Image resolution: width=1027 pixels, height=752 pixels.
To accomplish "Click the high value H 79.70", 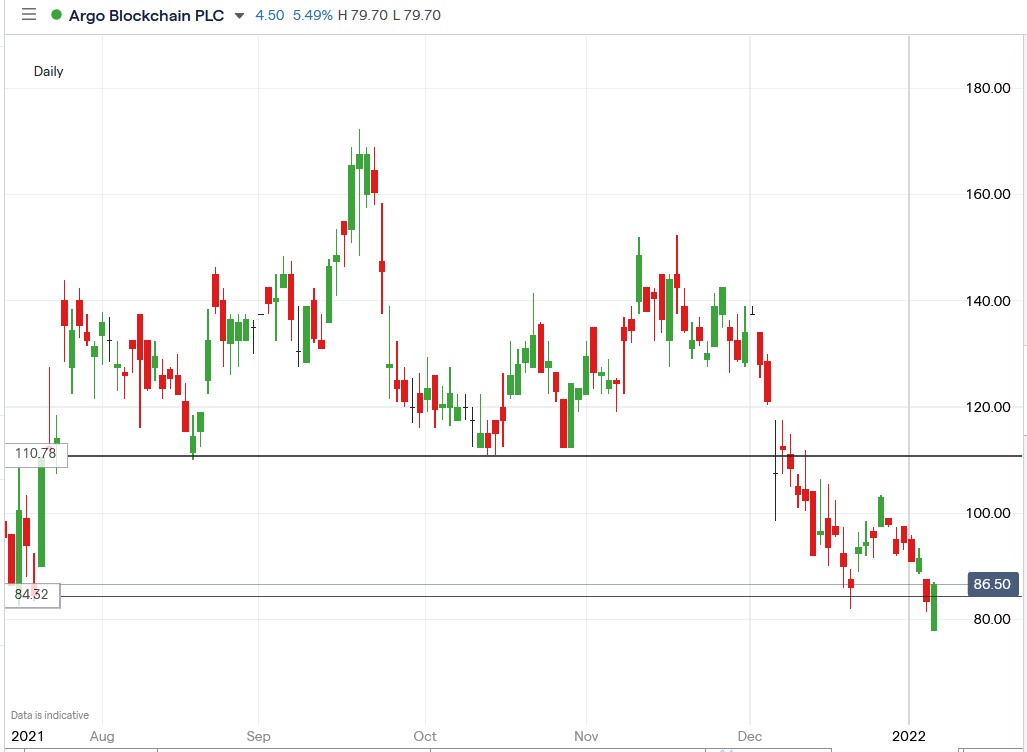I will click(x=362, y=16).
